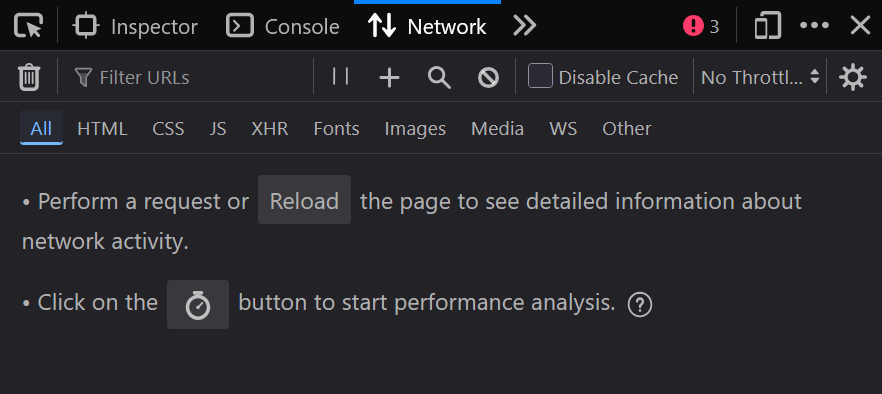The width and height of the screenshot is (882, 394).
Task: Click the error count badge
Action: click(x=701, y=26)
